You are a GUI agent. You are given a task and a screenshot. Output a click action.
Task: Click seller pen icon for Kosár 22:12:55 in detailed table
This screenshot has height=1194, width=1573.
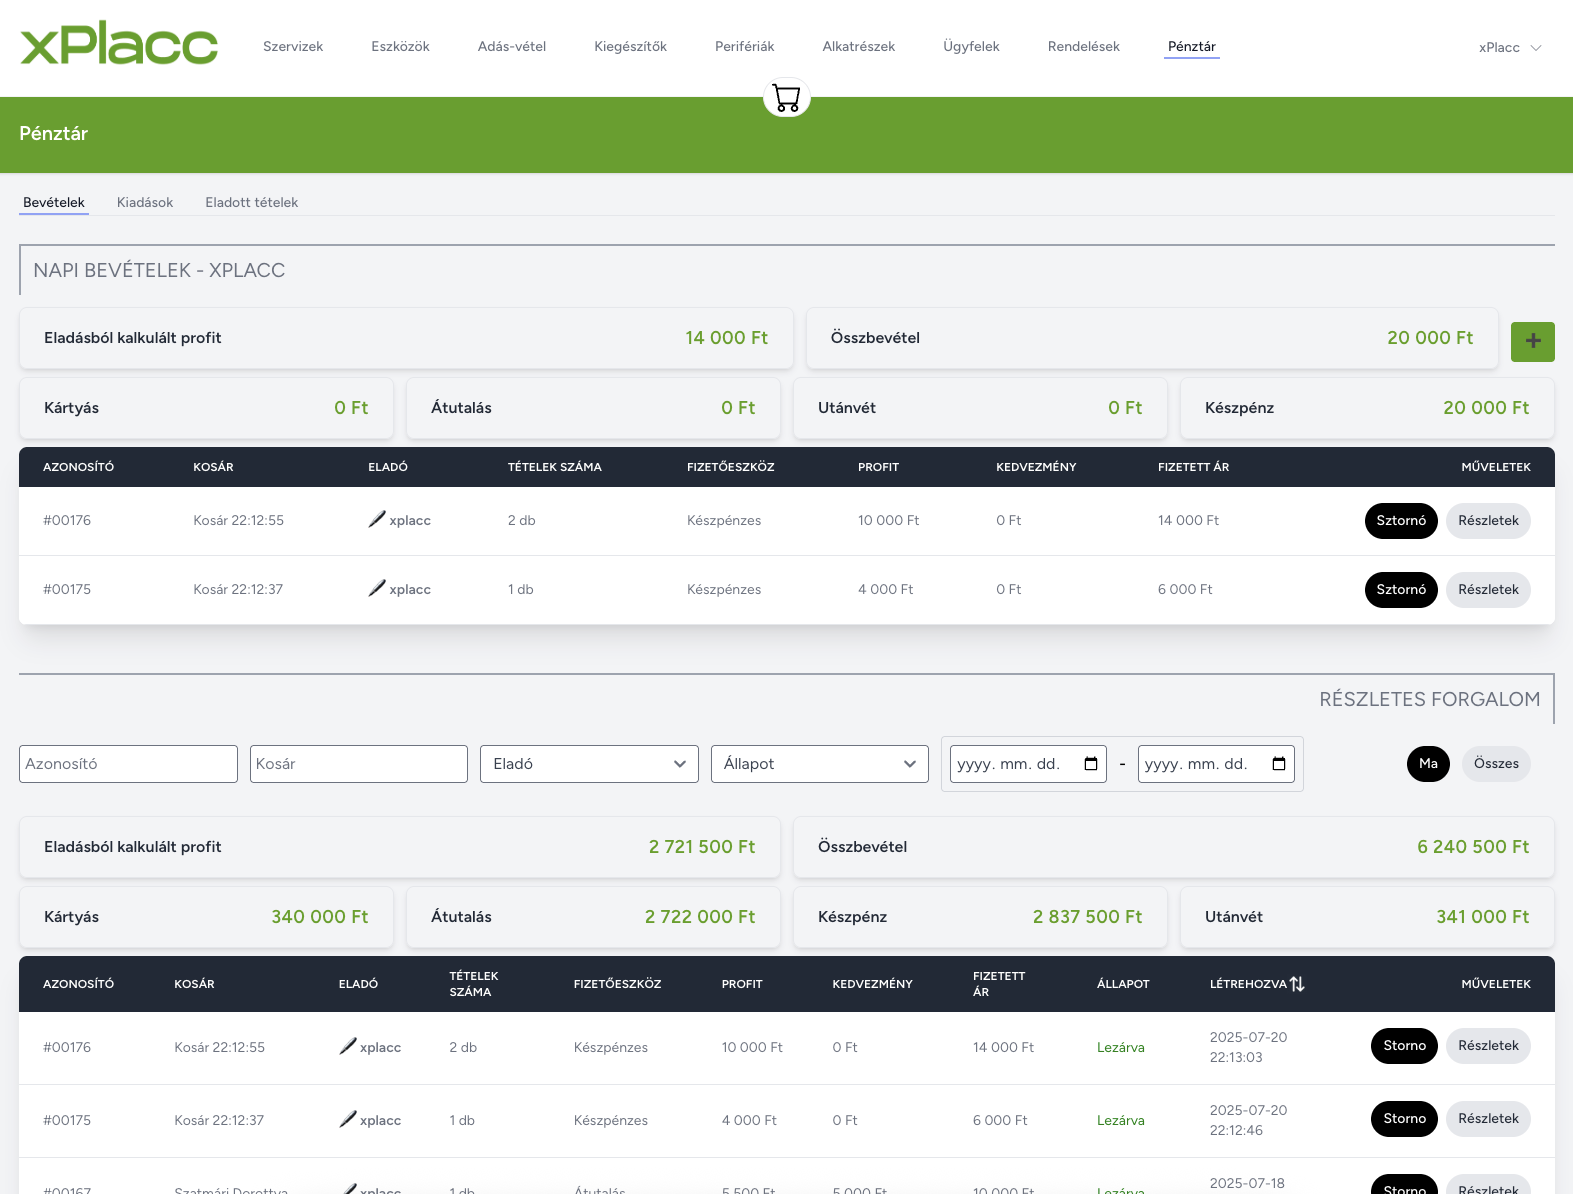coord(348,1046)
